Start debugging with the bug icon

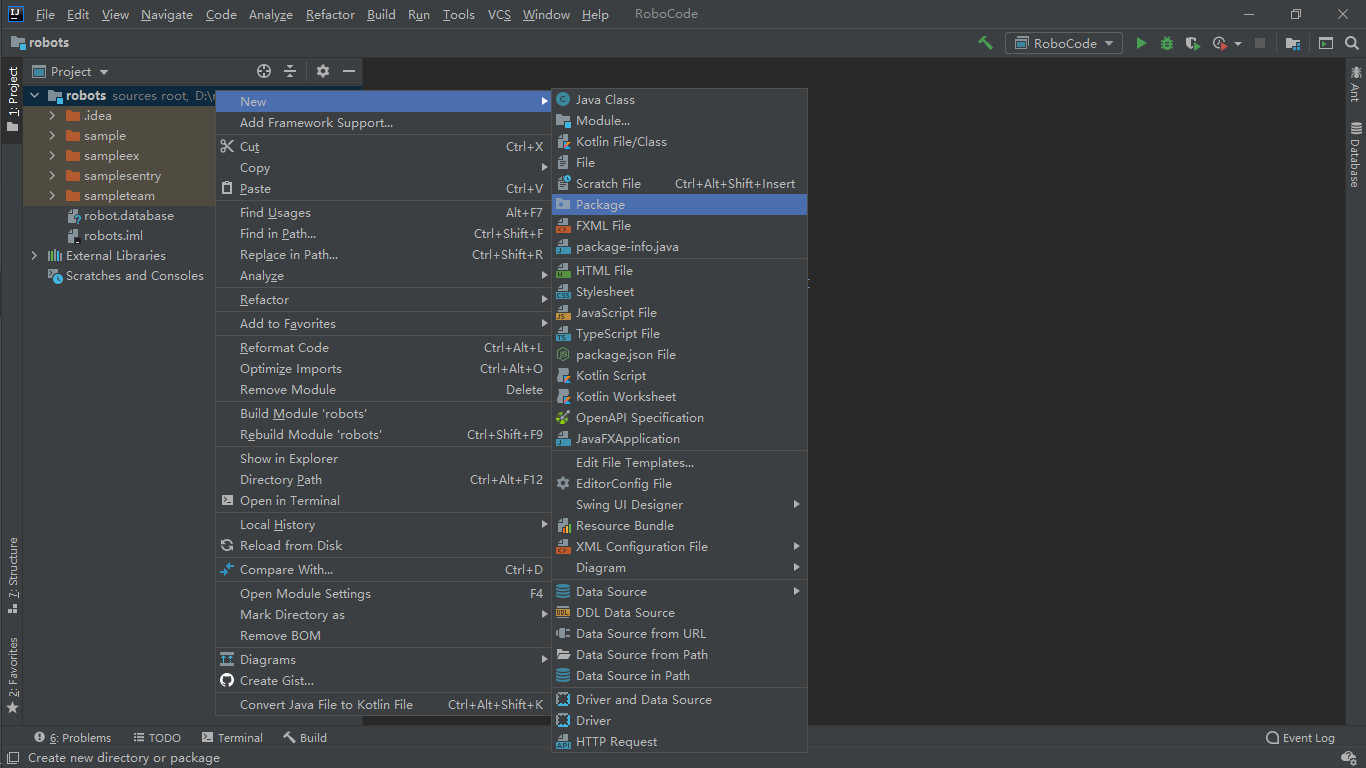click(1167, 43)
